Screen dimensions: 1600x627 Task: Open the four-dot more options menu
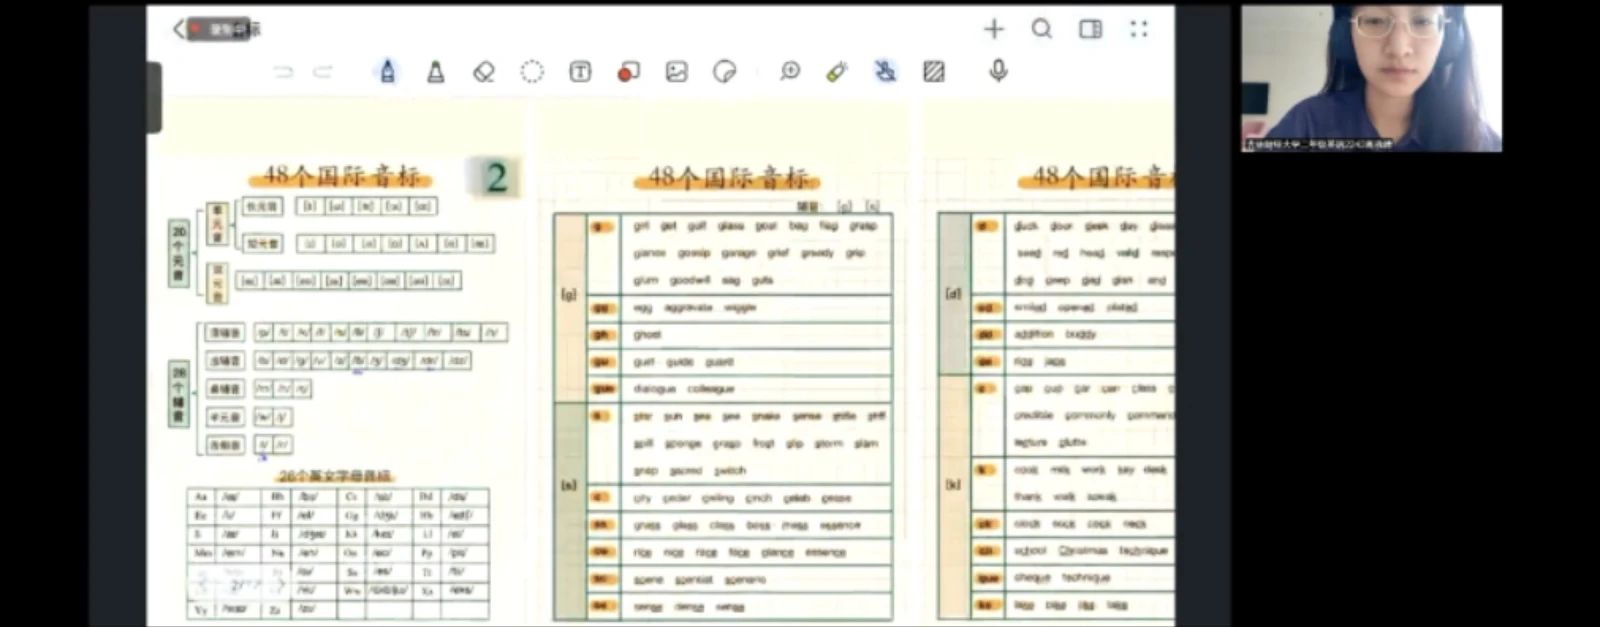(1139, 29)
